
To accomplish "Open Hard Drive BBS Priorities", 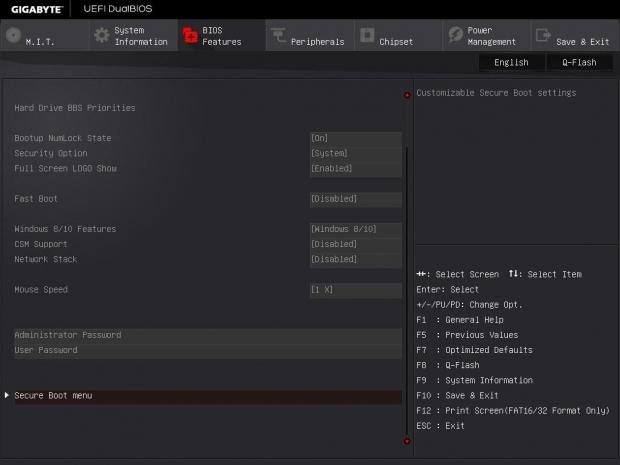I will (x=75, y=108).
